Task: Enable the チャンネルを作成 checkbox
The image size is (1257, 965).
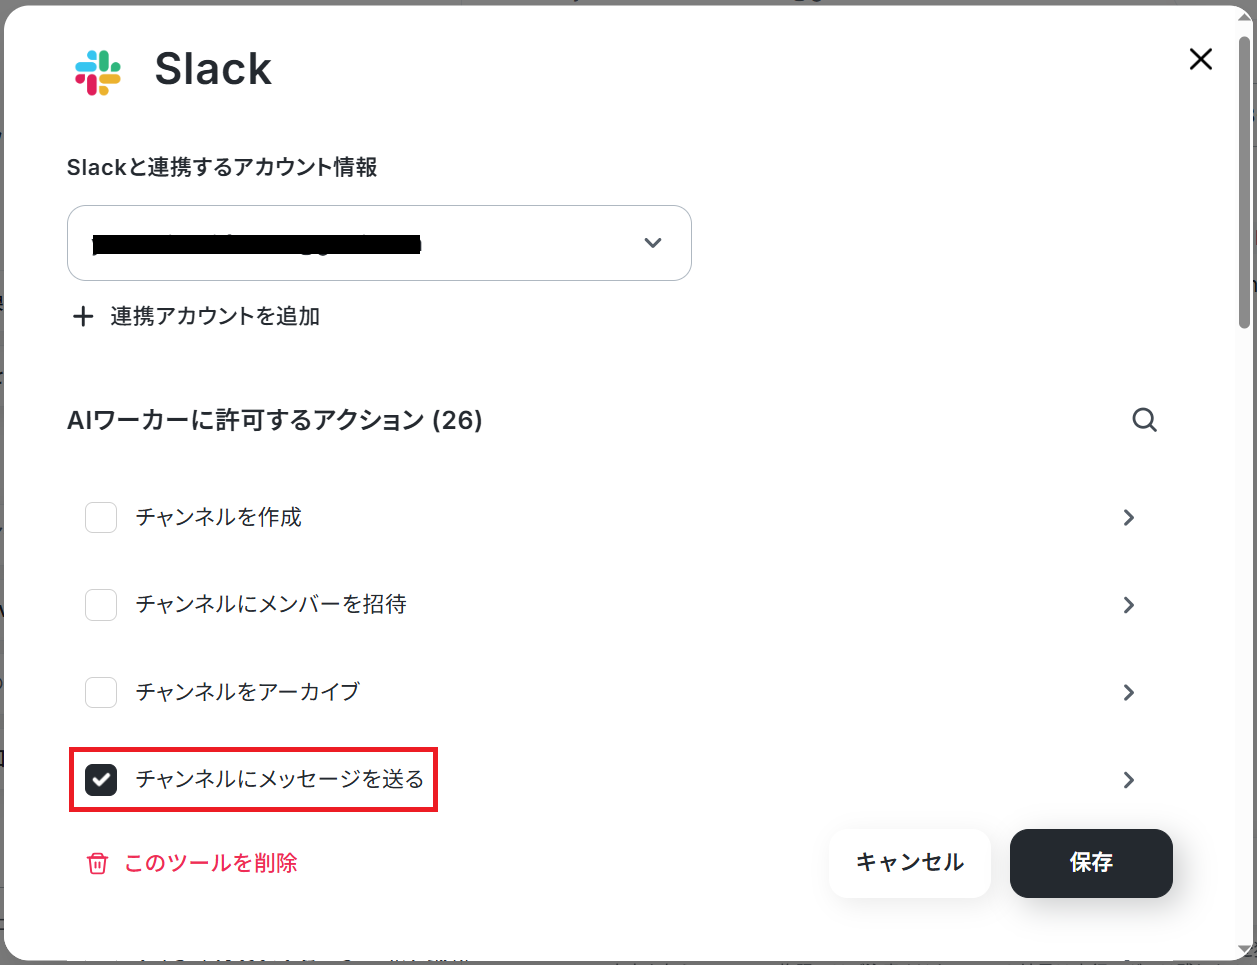Action: pyautogui.click(x=101, y=518)
